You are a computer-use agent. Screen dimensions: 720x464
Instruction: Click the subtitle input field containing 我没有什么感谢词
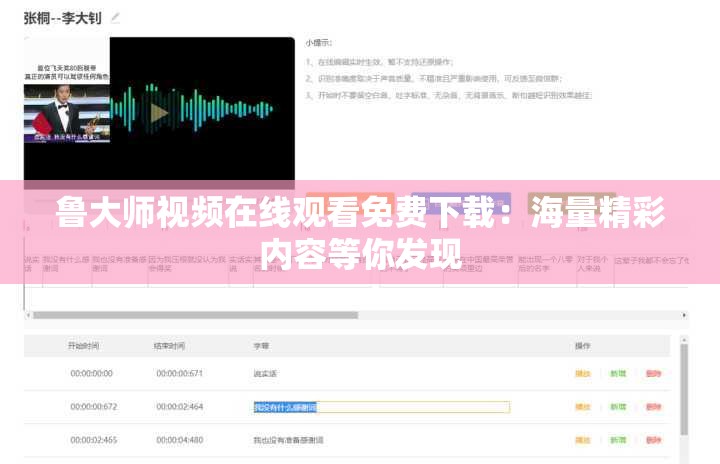(x=381, y=407)
